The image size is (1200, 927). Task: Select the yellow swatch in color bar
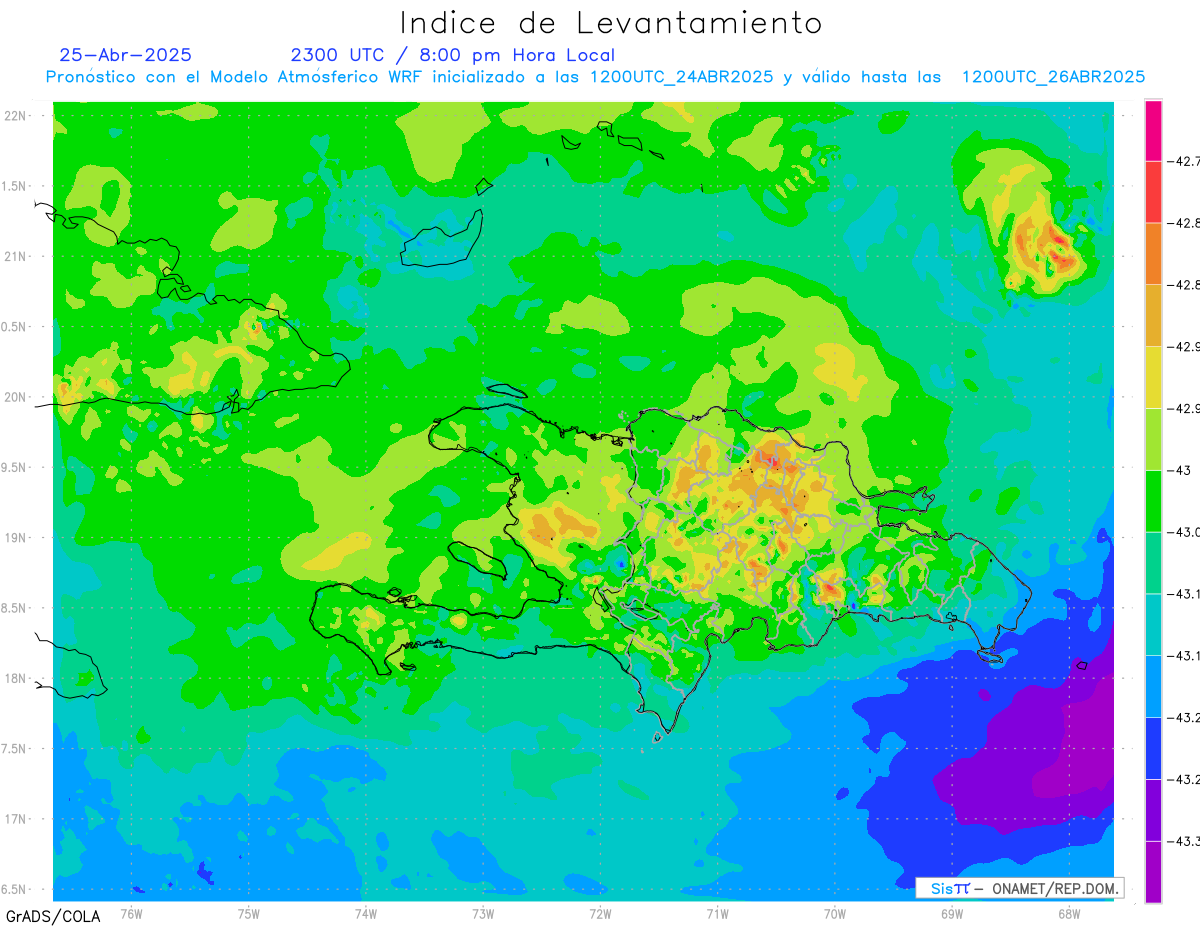click(1153, 377)
